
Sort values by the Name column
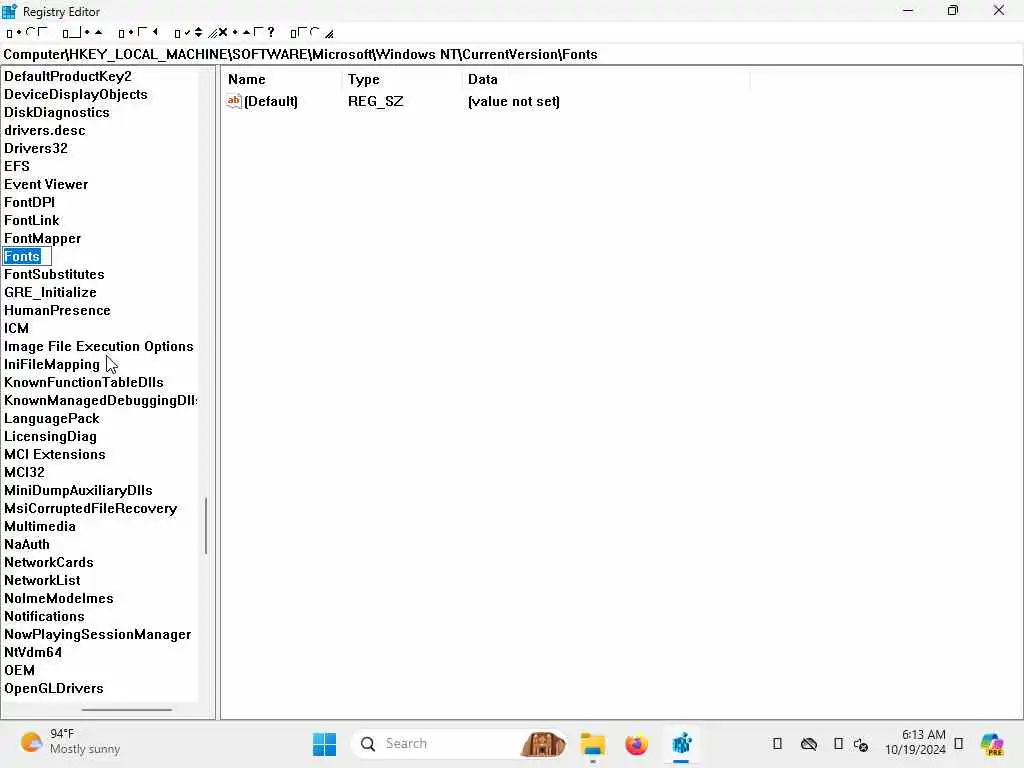281,79
